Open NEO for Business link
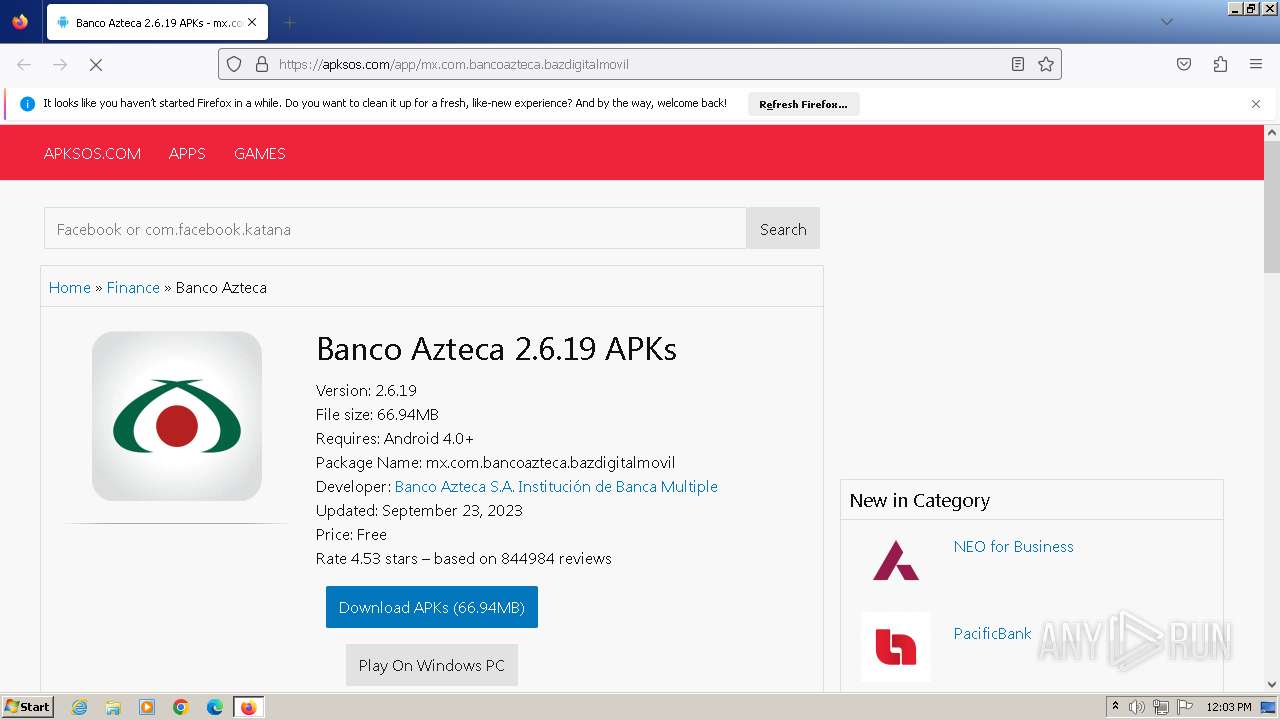Viewport: 1280px width, 720px height. click(x=1013, y=546)
